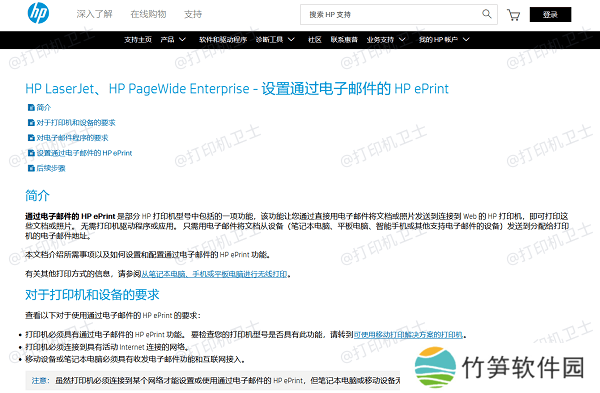Open the shopping cart

(513, 15)
